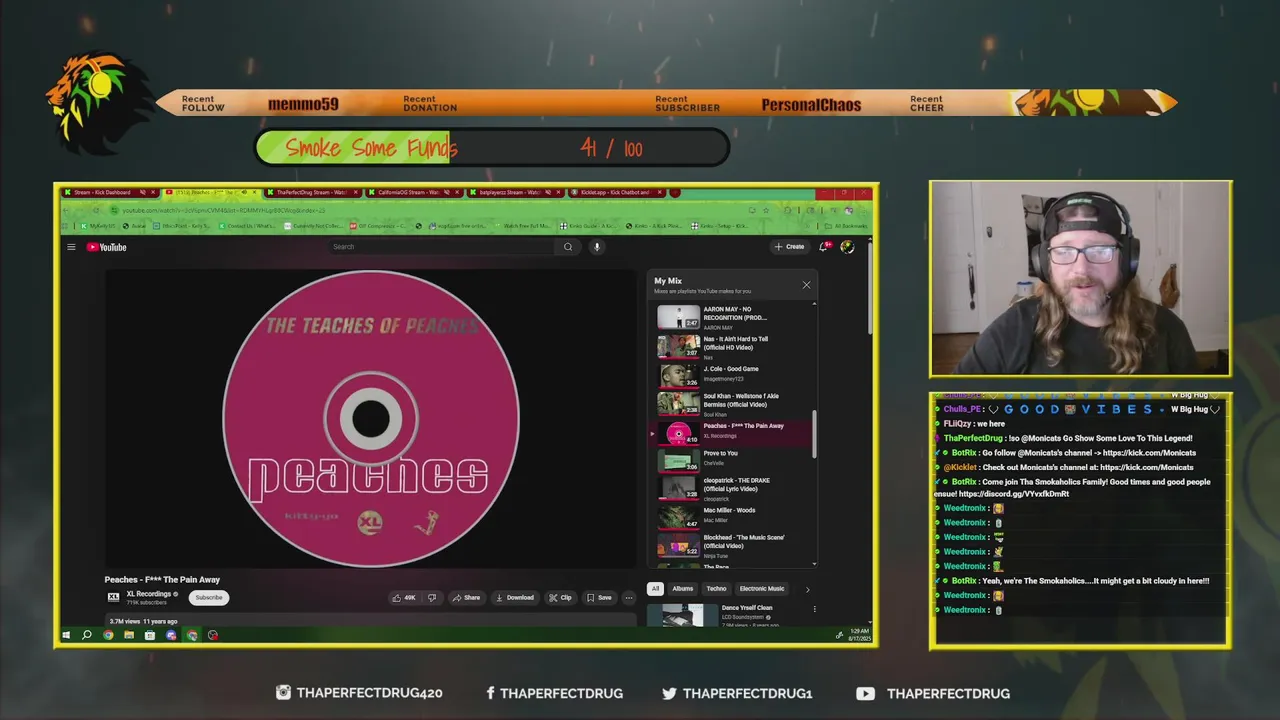Open Windows taskbar search

pyautogui.click(x=87, y=635)
